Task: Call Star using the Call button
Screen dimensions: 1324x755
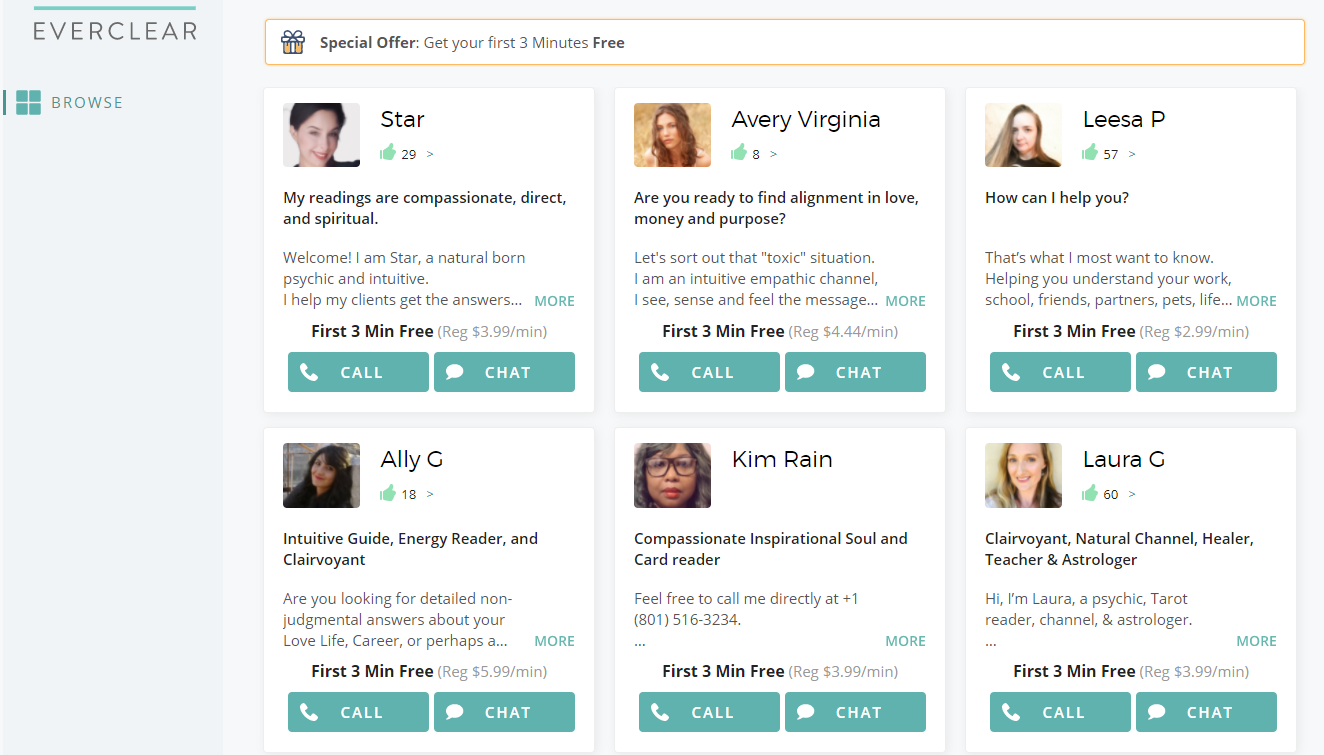Action: coord(358,372)
